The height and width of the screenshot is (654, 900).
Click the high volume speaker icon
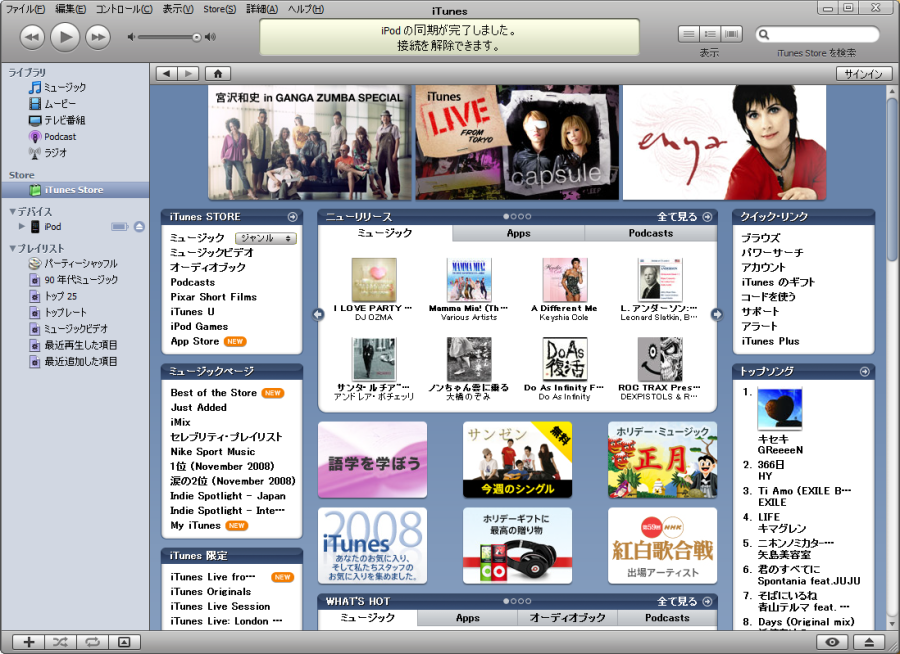[x=211, y=37]
